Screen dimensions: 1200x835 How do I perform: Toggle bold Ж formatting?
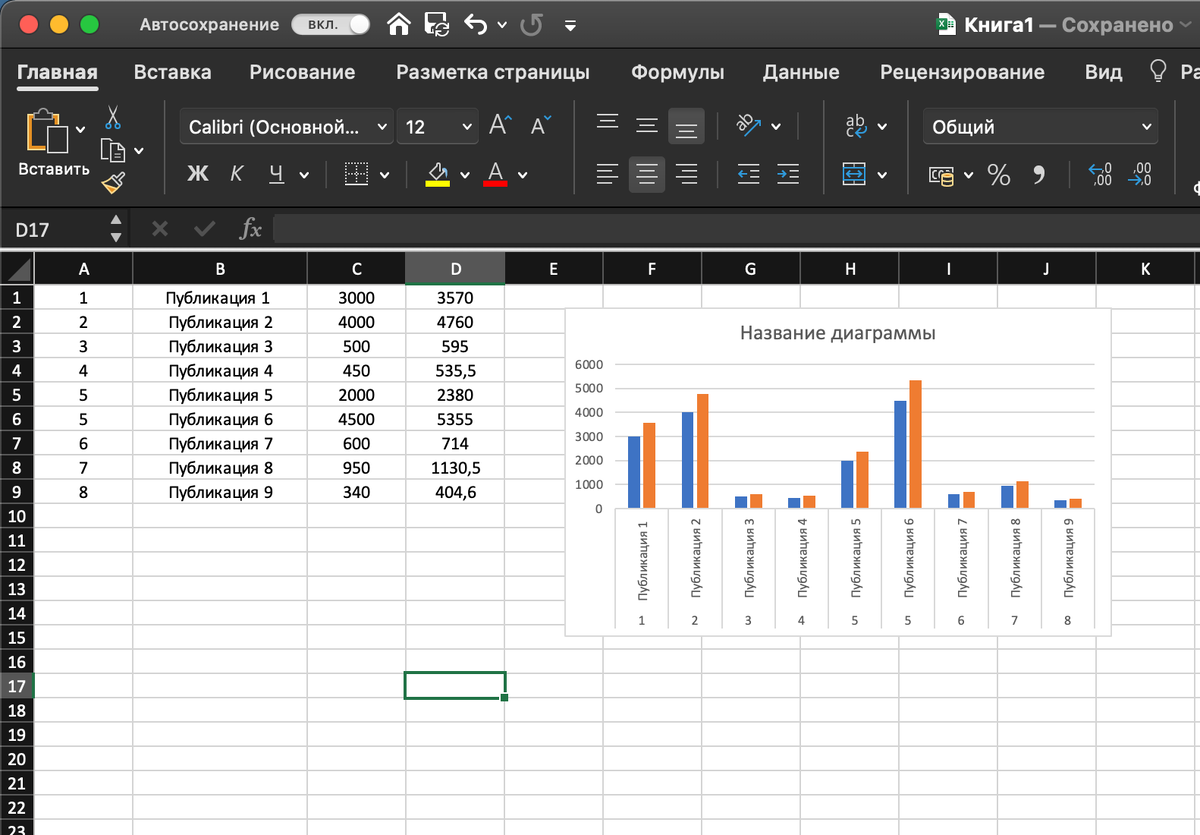(198, 174)
